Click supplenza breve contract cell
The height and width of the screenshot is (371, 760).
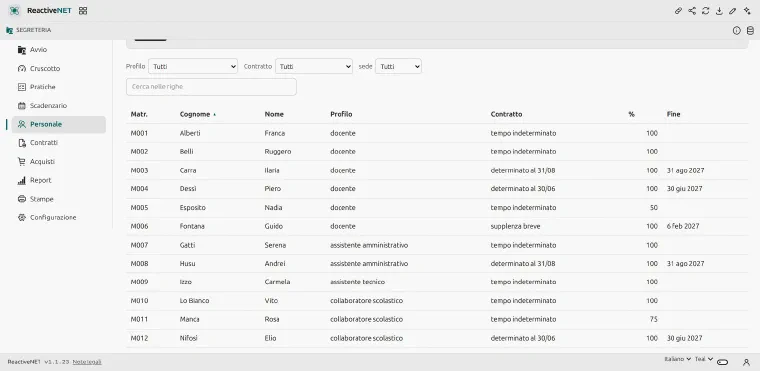pyautogui.click(x=515, y=226)
